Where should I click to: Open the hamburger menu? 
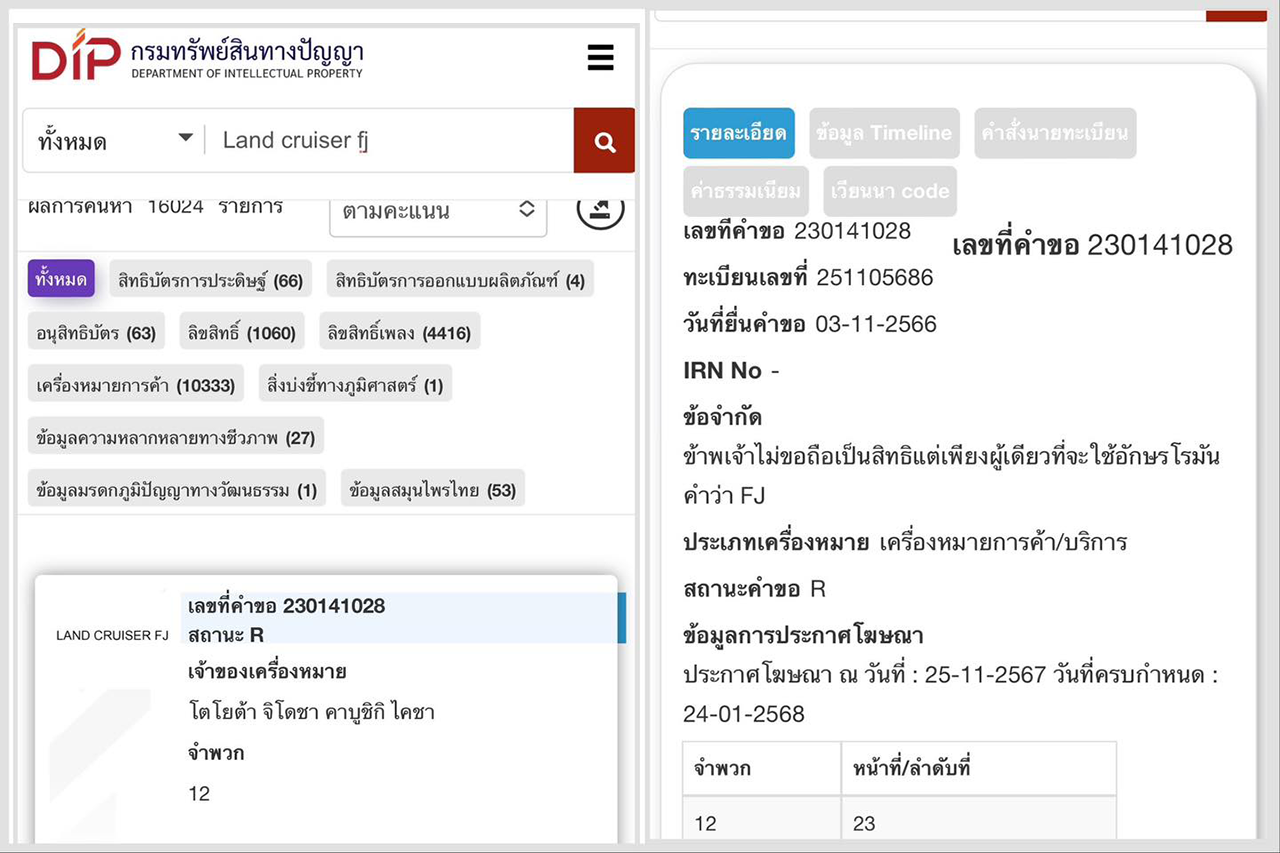(x=600, y=57)
